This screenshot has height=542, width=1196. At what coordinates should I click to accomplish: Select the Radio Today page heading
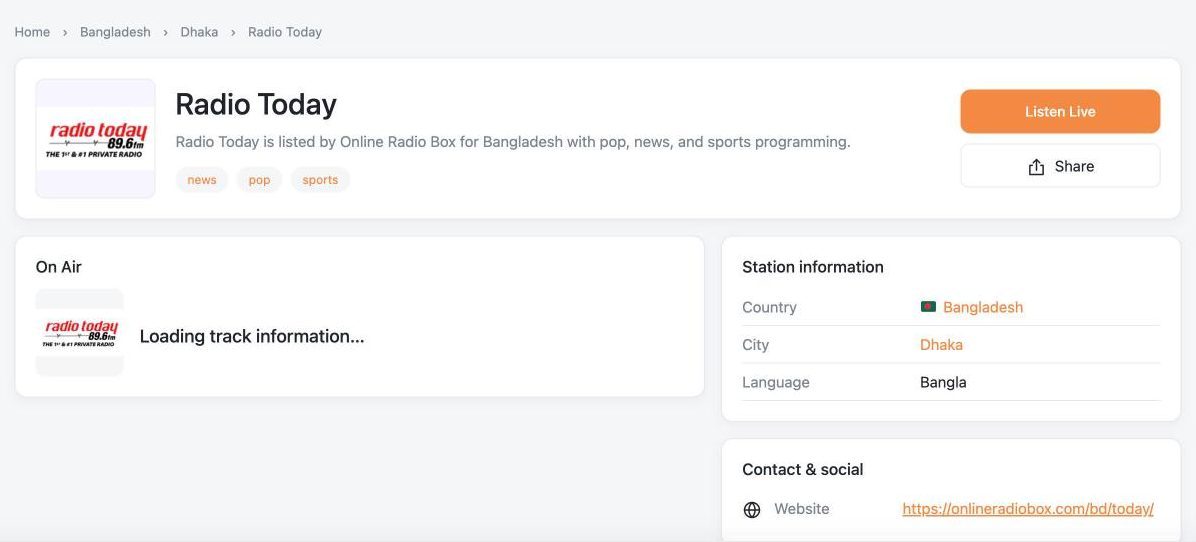pos(256,104)
